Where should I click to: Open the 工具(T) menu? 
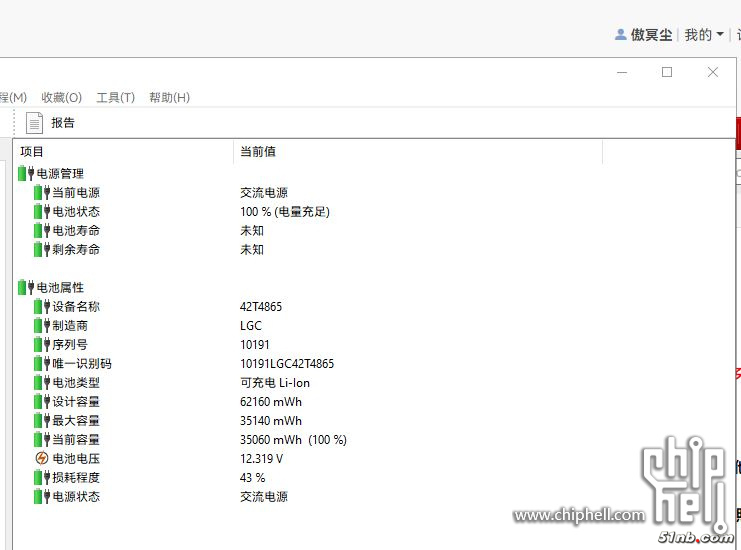(x=115, y=97)
